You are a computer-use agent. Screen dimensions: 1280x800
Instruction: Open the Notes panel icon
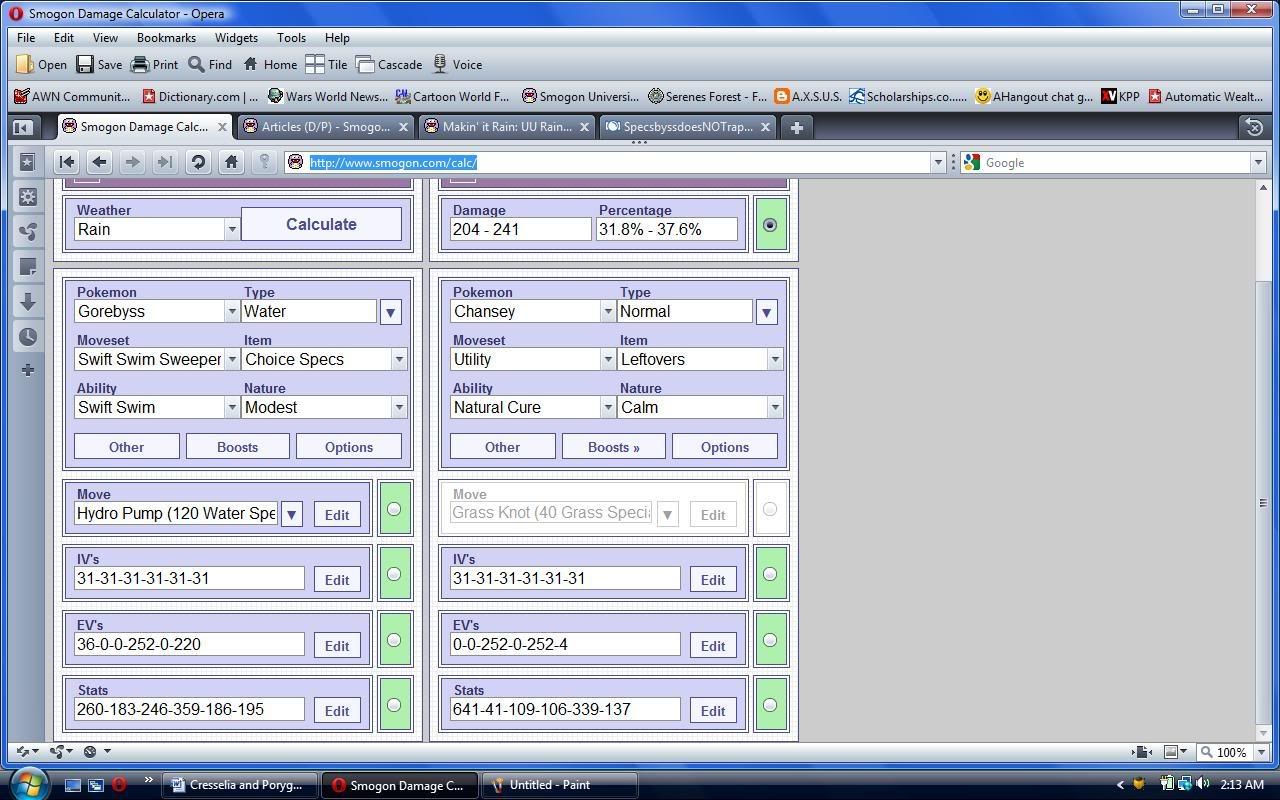(28, 267)
